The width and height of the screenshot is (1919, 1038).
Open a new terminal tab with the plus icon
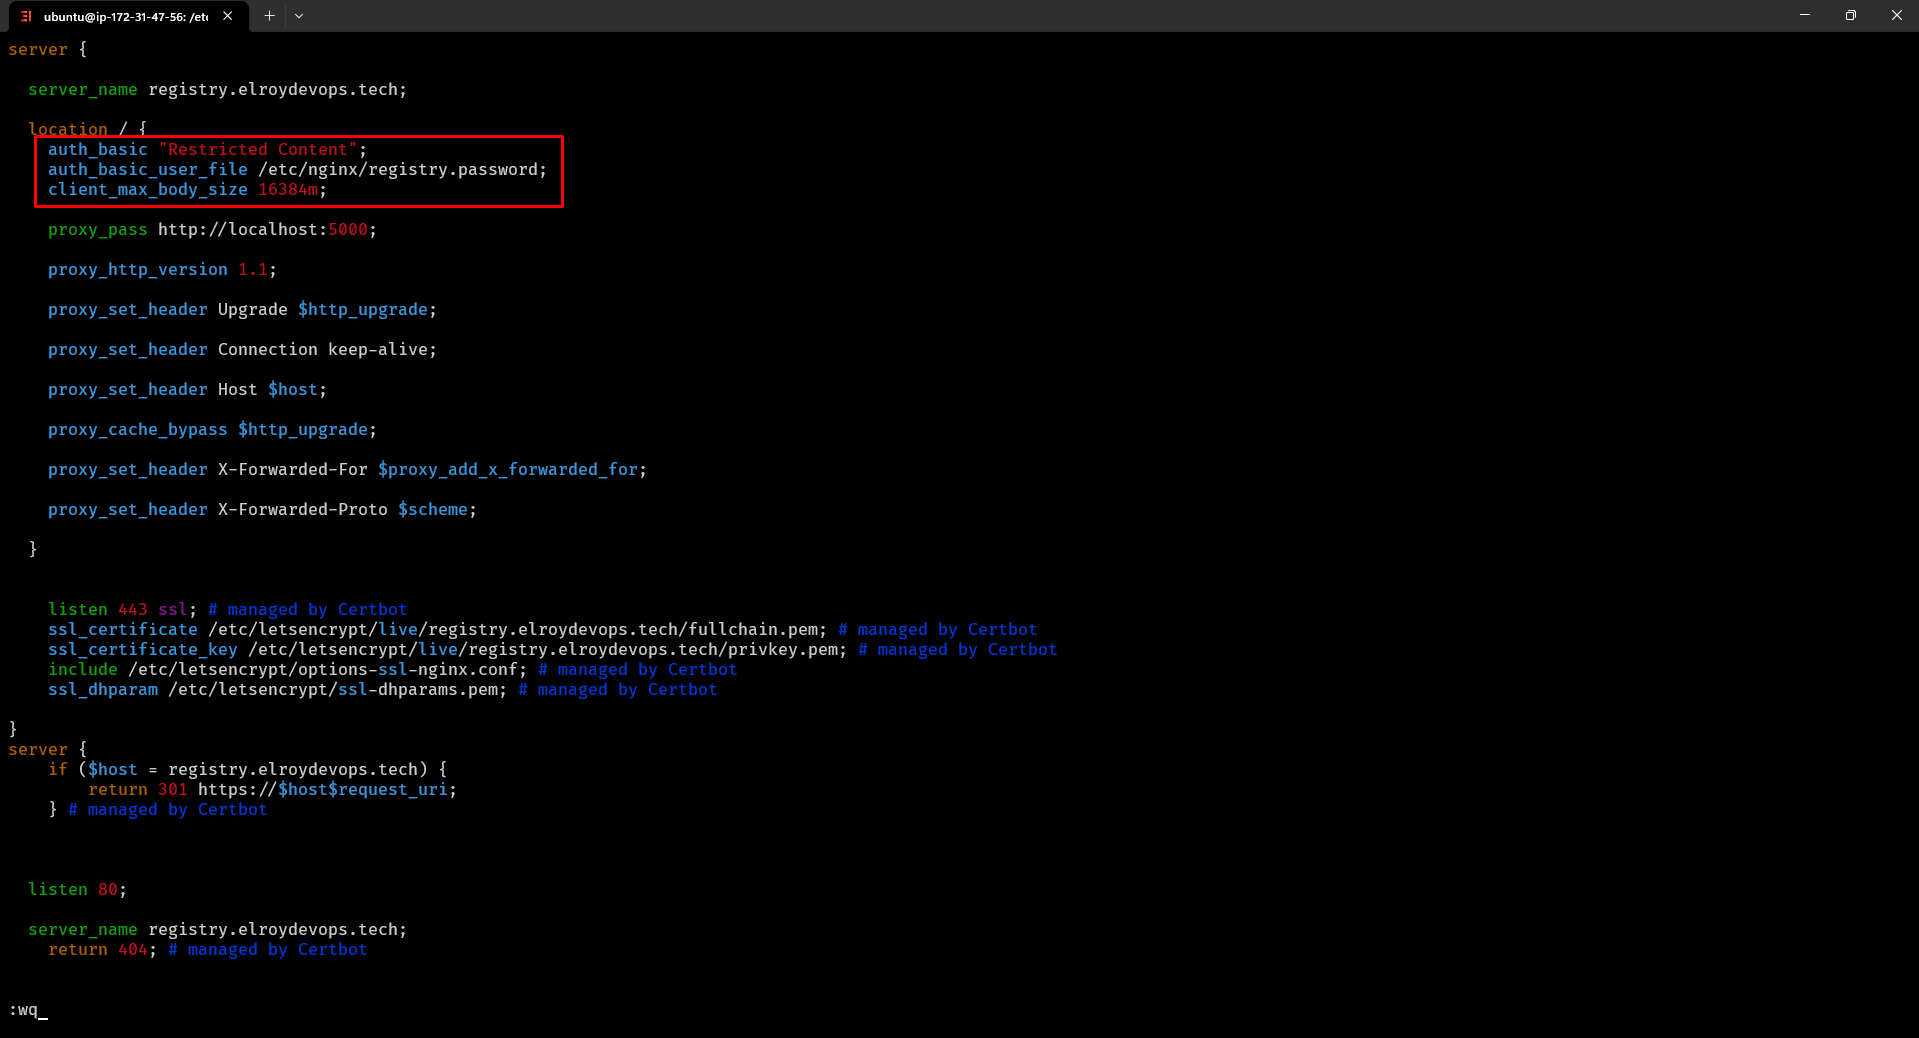click(268, 16)
